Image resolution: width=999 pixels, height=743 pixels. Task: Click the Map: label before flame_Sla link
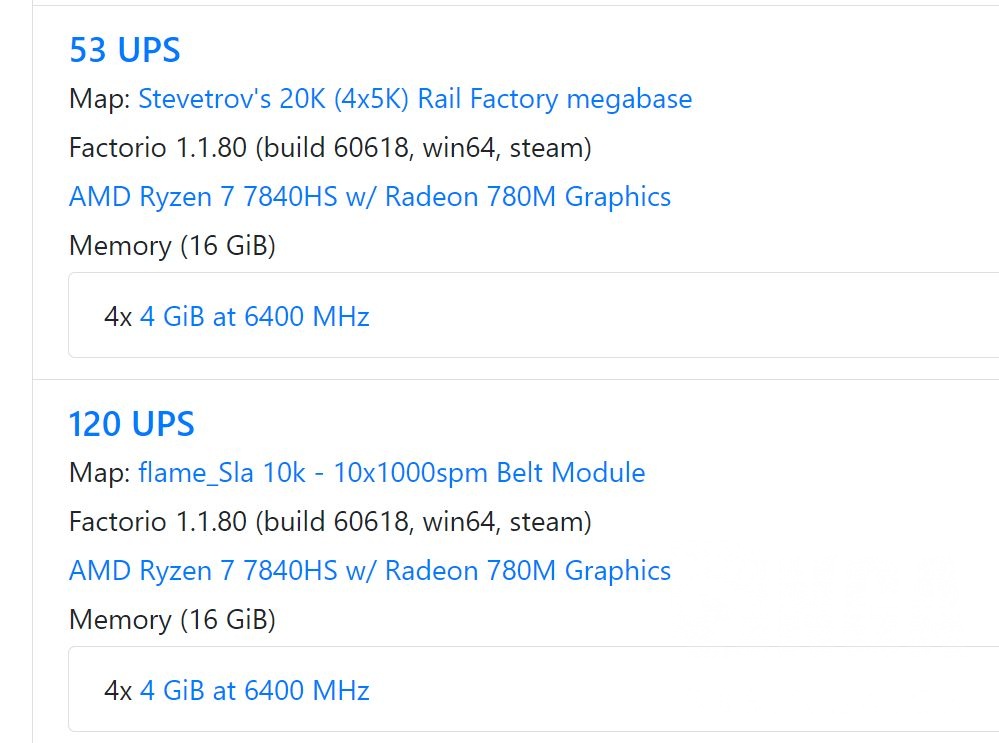click(x=100, y=472)
